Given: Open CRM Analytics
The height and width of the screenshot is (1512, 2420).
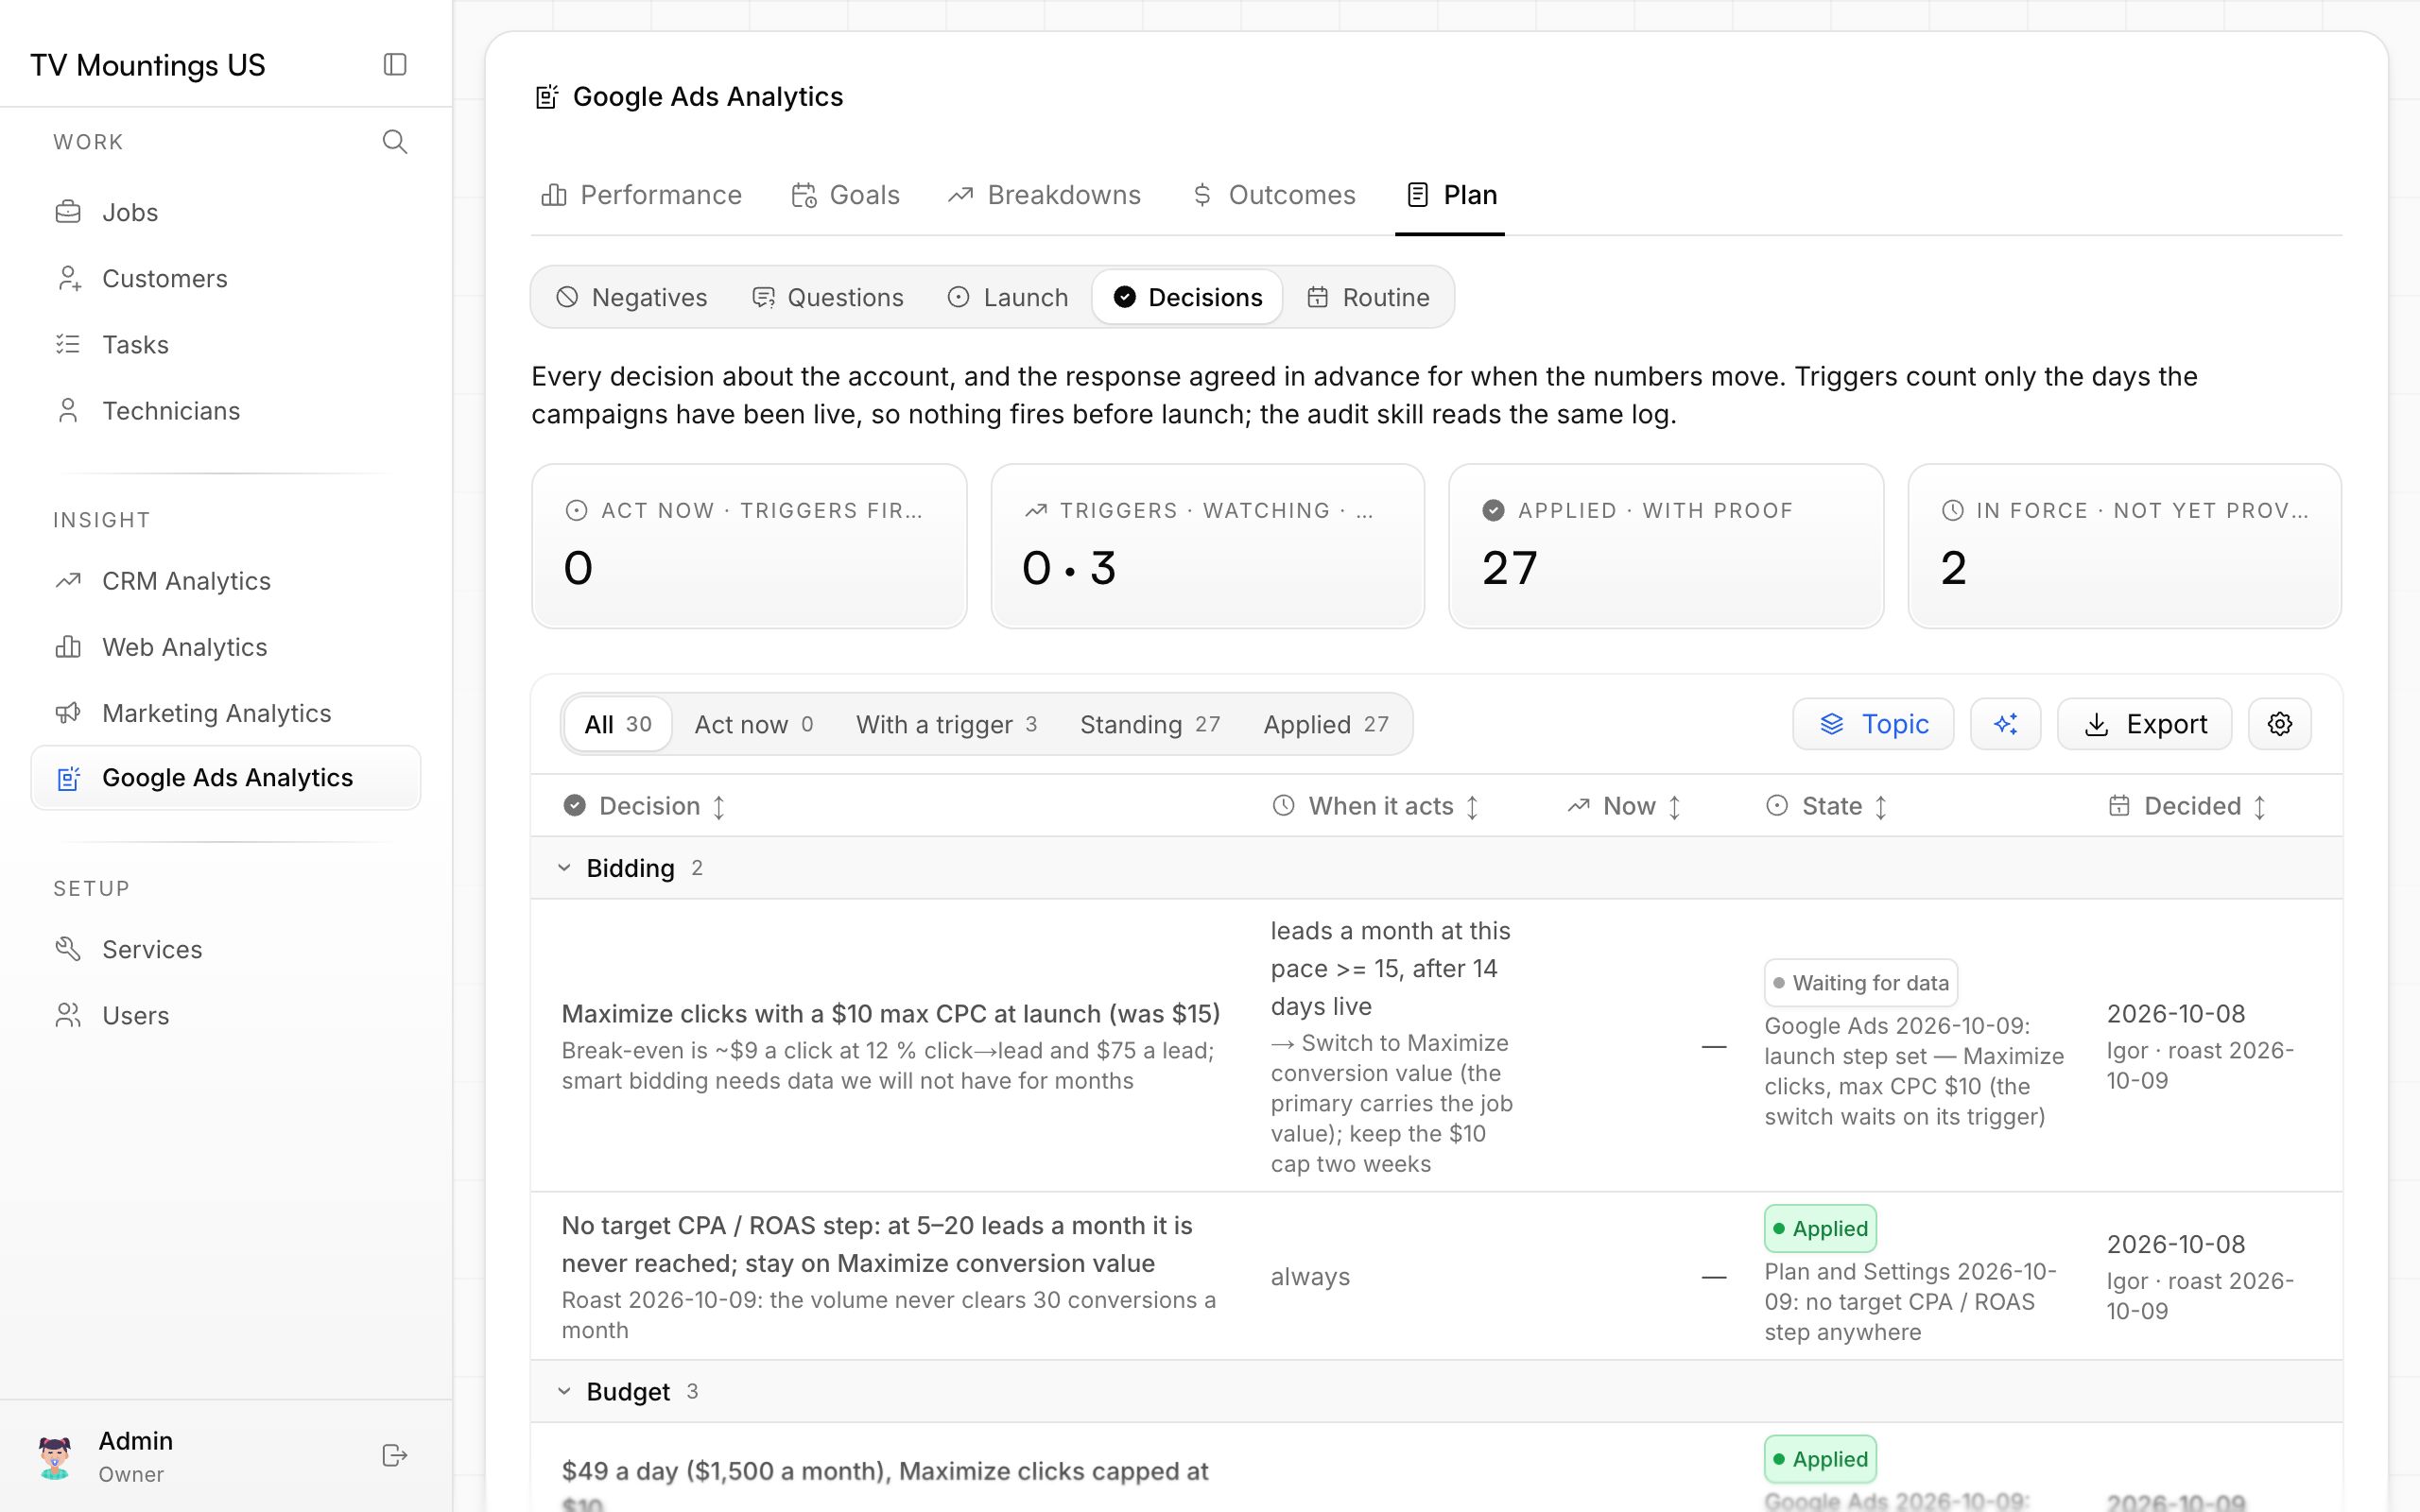Looking at the screenshot, I should click(x=226, y=581).
